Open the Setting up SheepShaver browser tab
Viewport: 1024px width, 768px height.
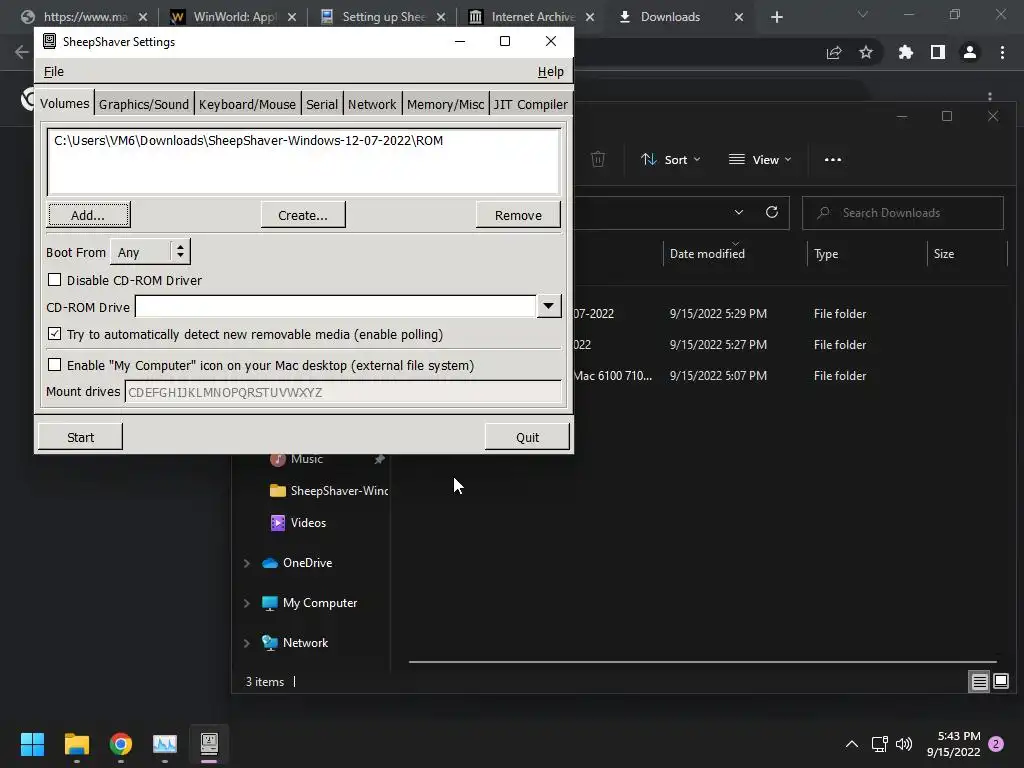coord(382,17)
